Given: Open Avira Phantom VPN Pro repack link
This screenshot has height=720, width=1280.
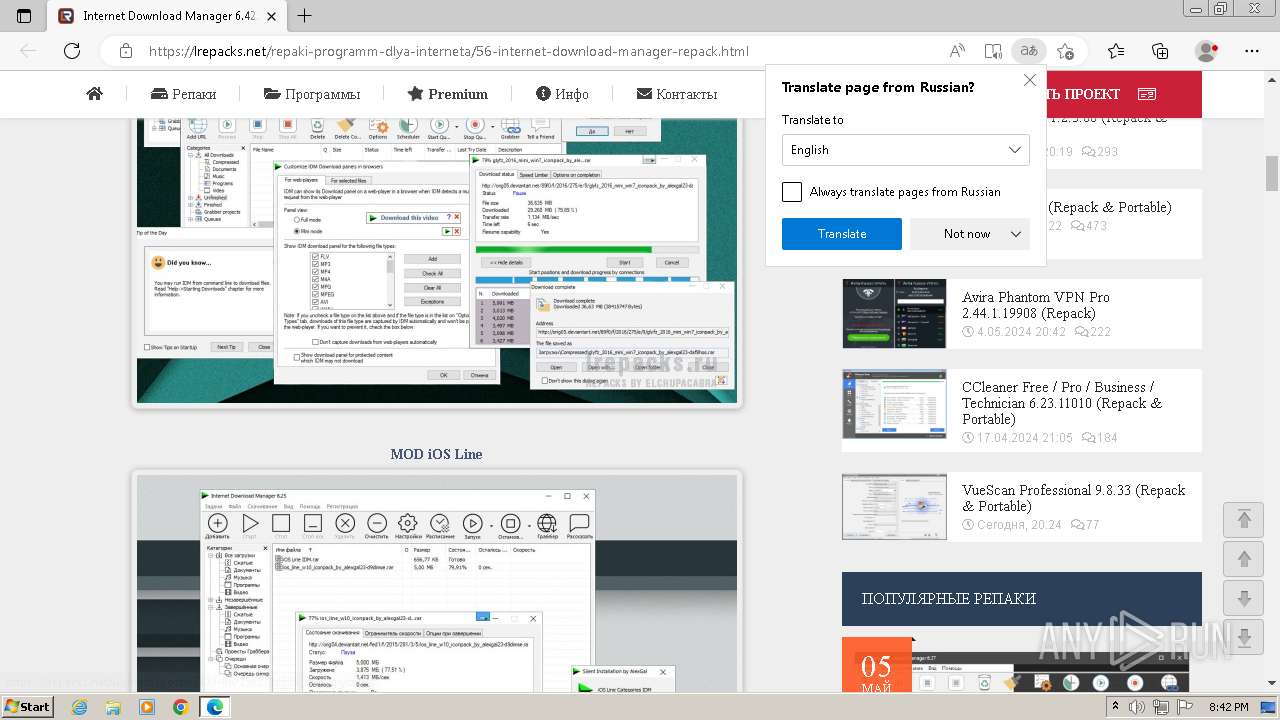Looking at the screenshot, I should 1036,305.
